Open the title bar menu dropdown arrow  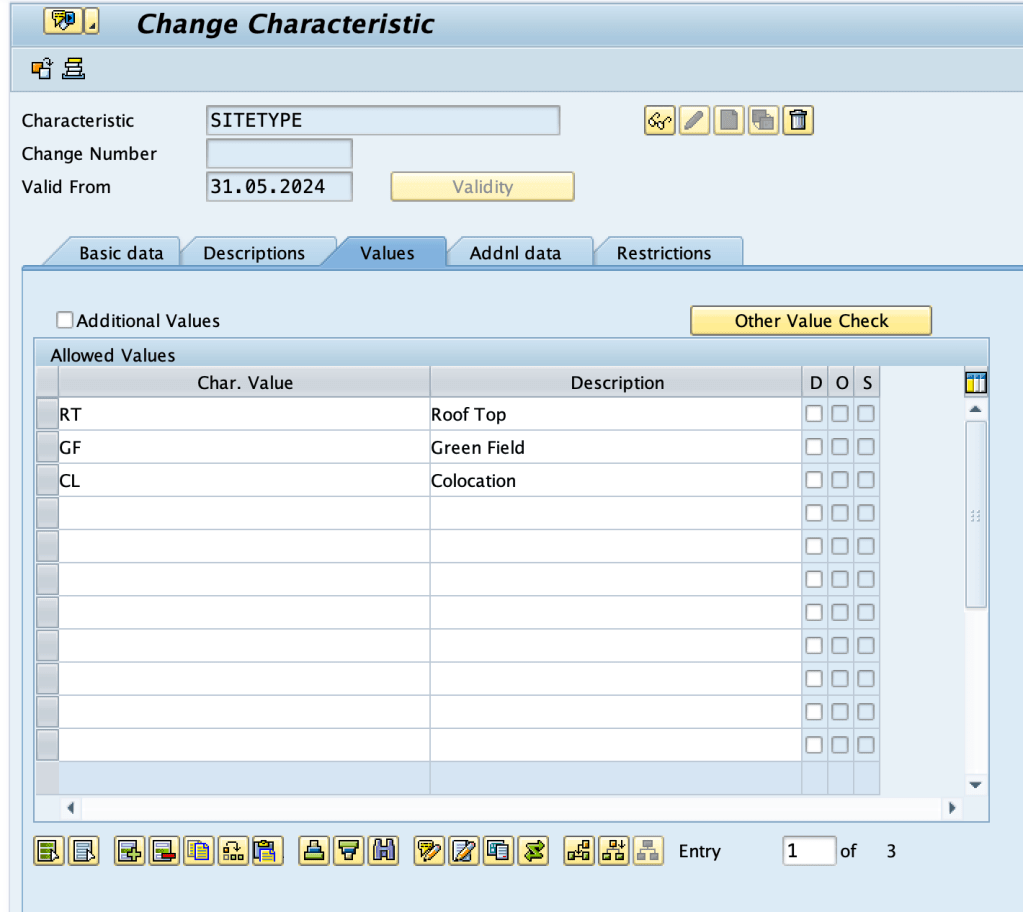pyautogui.click(x=92, y=22)
